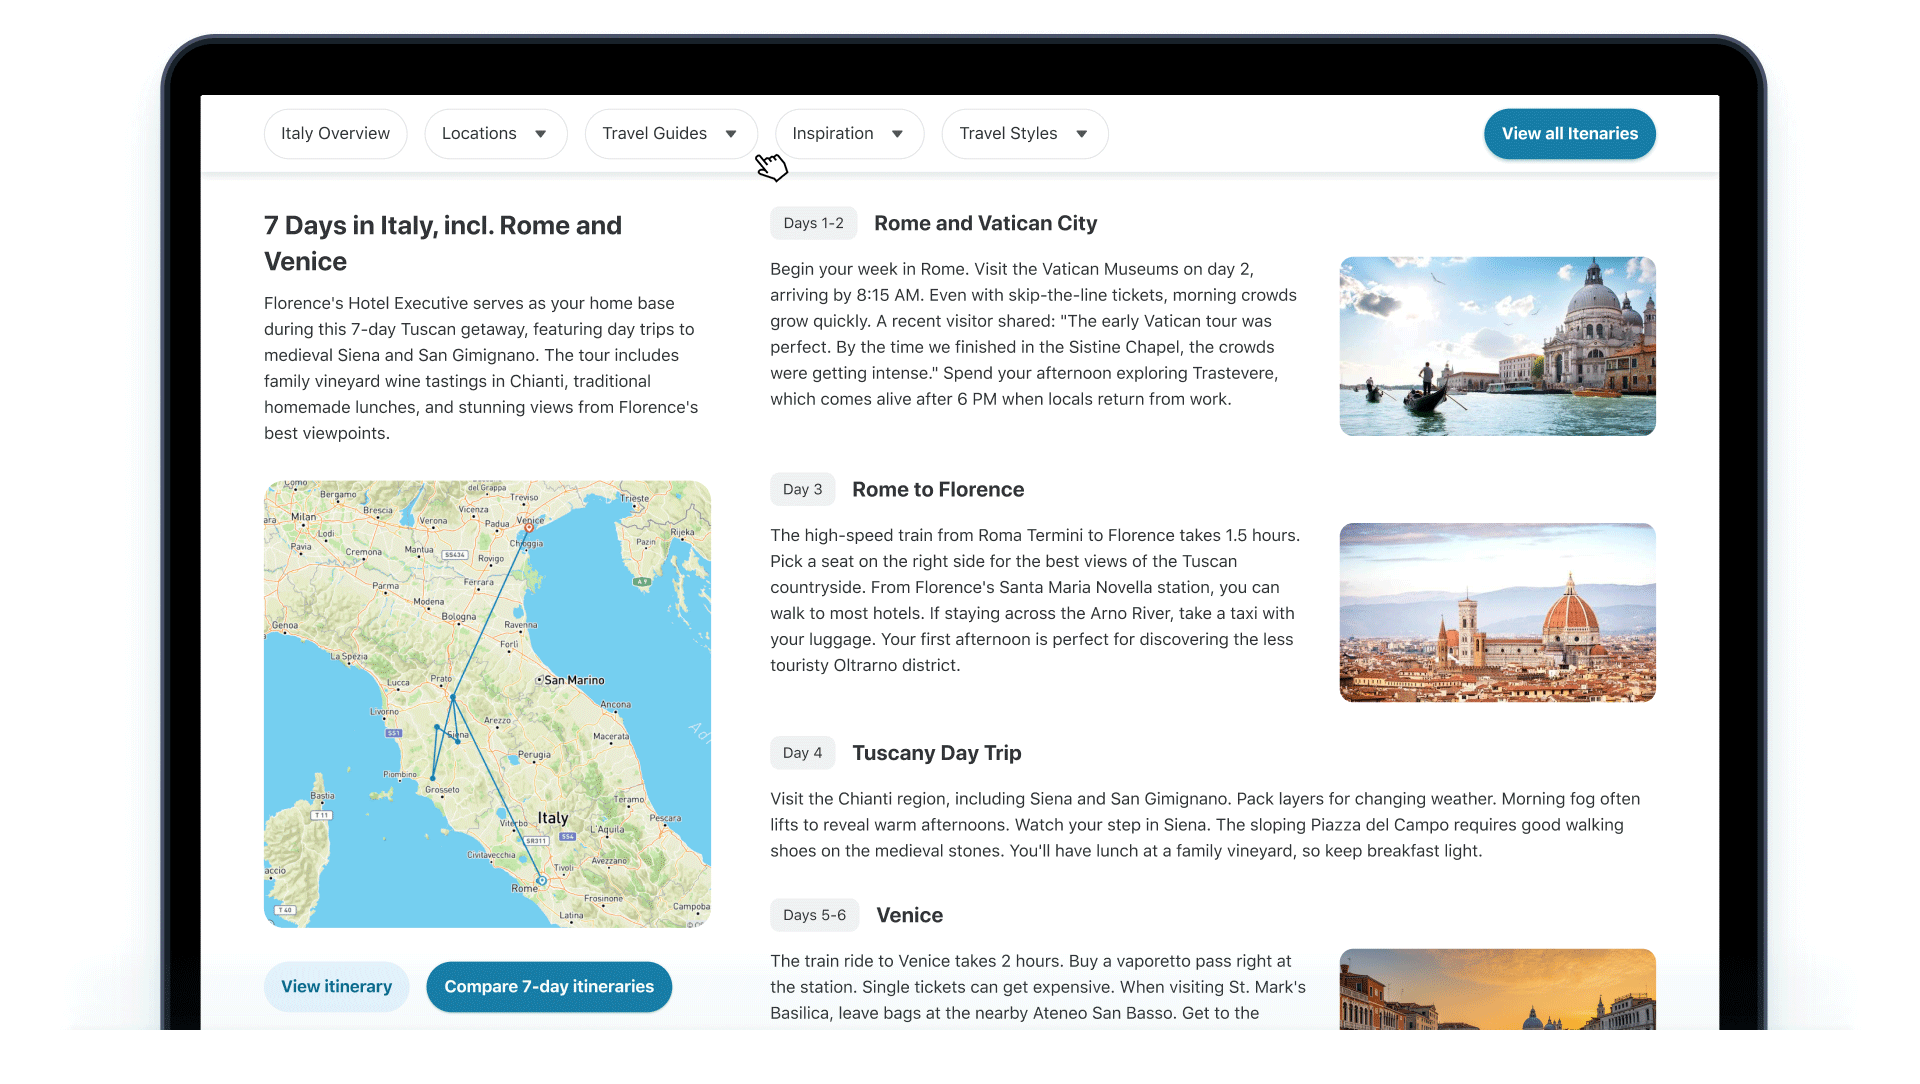Select the Day 3 badge
1920x1084 pixels.
(802, 489)
